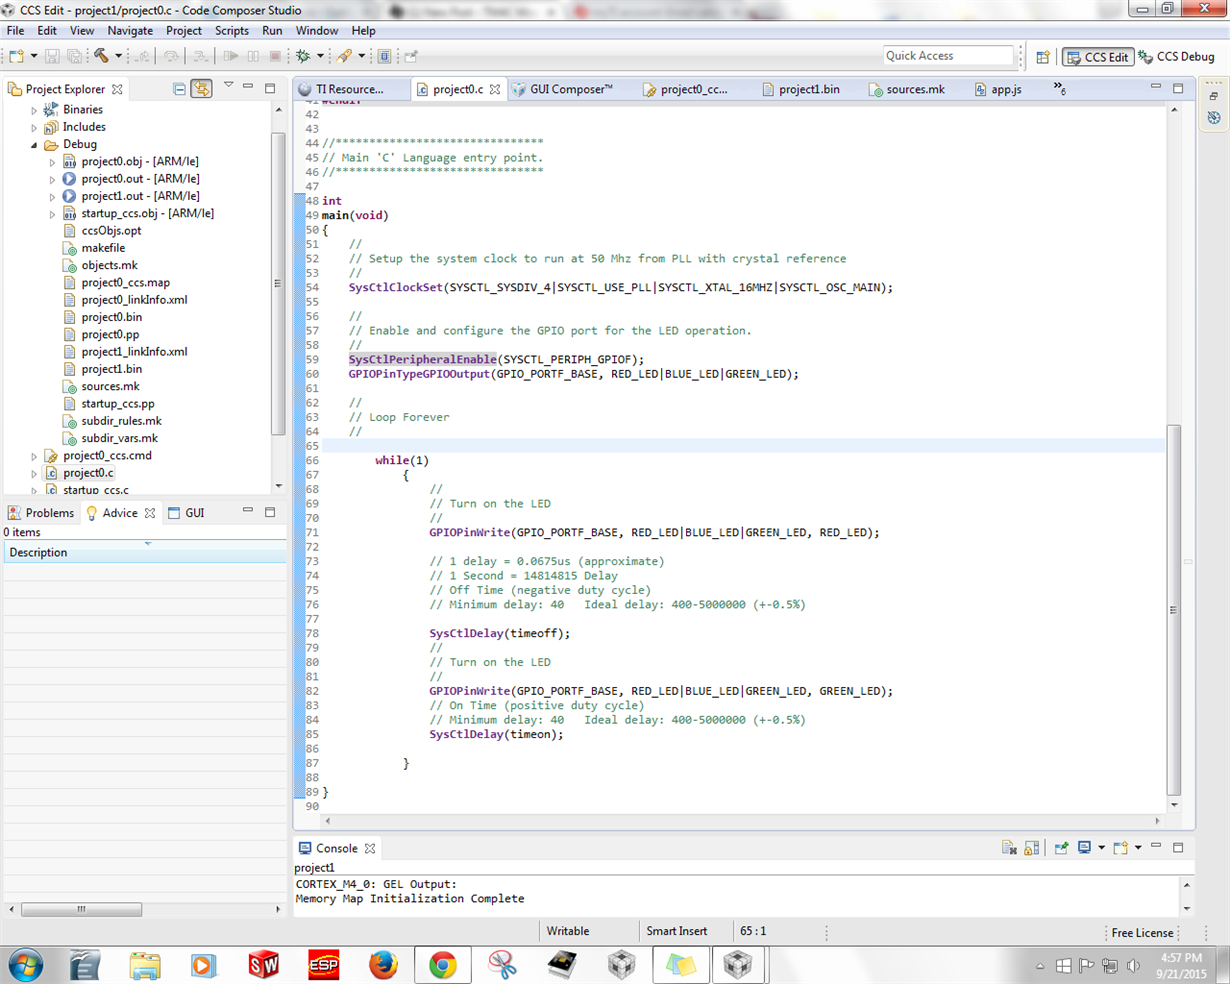Clear the console with Clear Console icon
The width and height of the screenshot is (1230, 984).
click(x=1009, y=848)
